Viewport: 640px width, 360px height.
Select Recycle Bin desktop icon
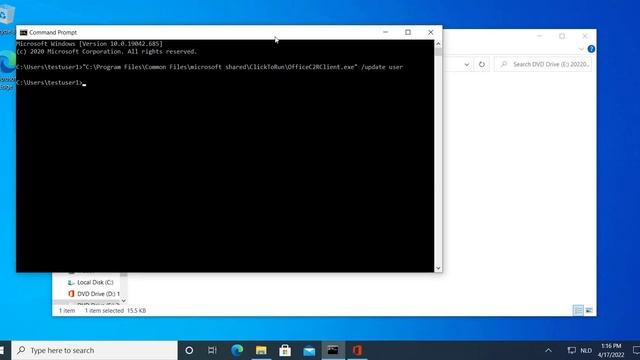[x=7, y=19]
